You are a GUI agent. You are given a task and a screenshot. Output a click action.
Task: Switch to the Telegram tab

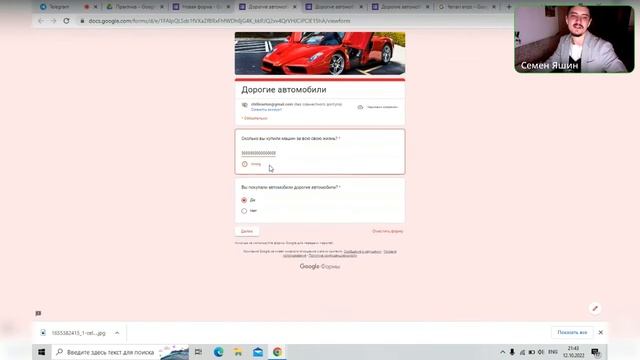(x=59, y=7)
